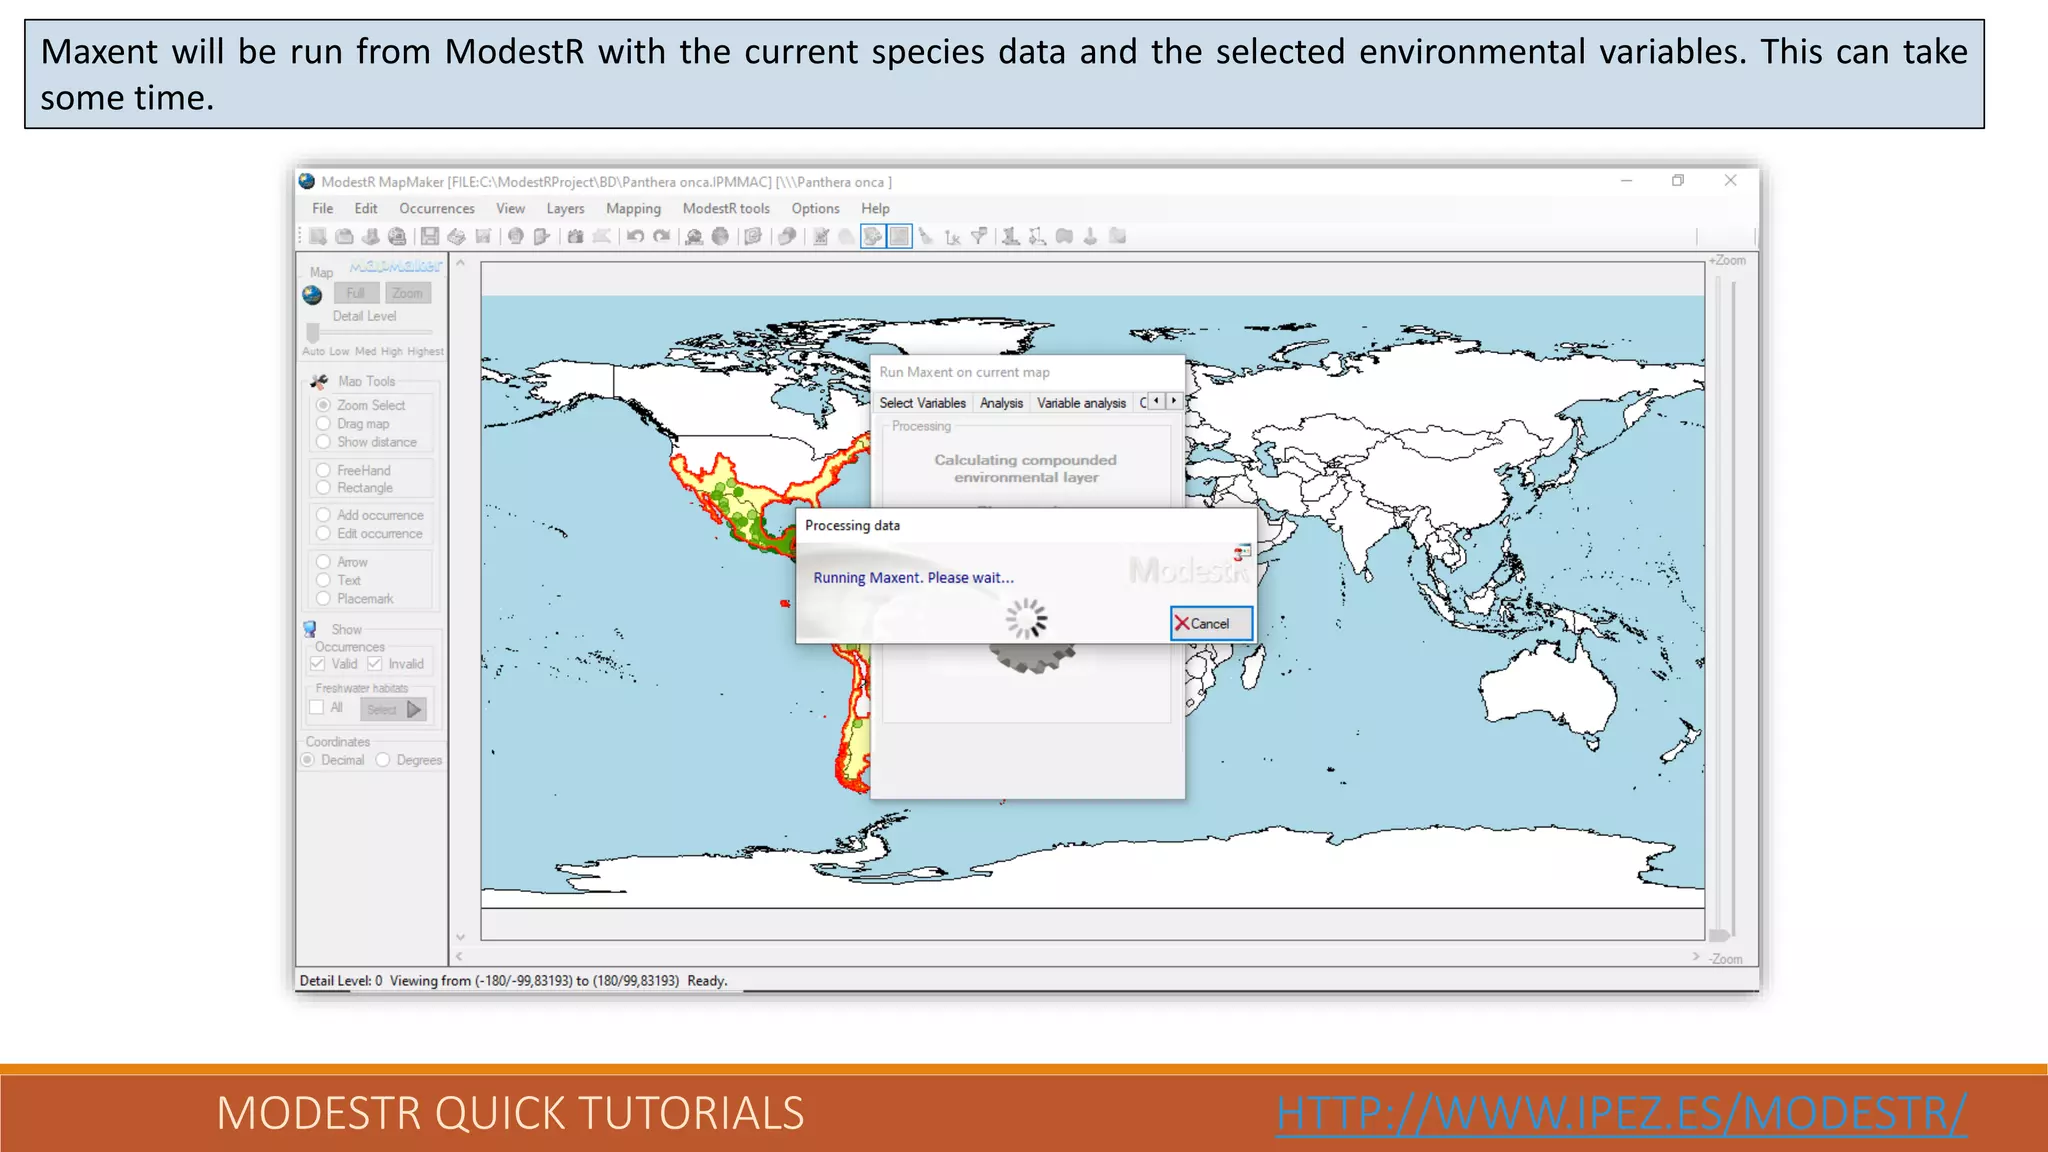Screen dimensions: 2048x1152
Task: Open the Options menu
Action: click(x=815, y=208)
